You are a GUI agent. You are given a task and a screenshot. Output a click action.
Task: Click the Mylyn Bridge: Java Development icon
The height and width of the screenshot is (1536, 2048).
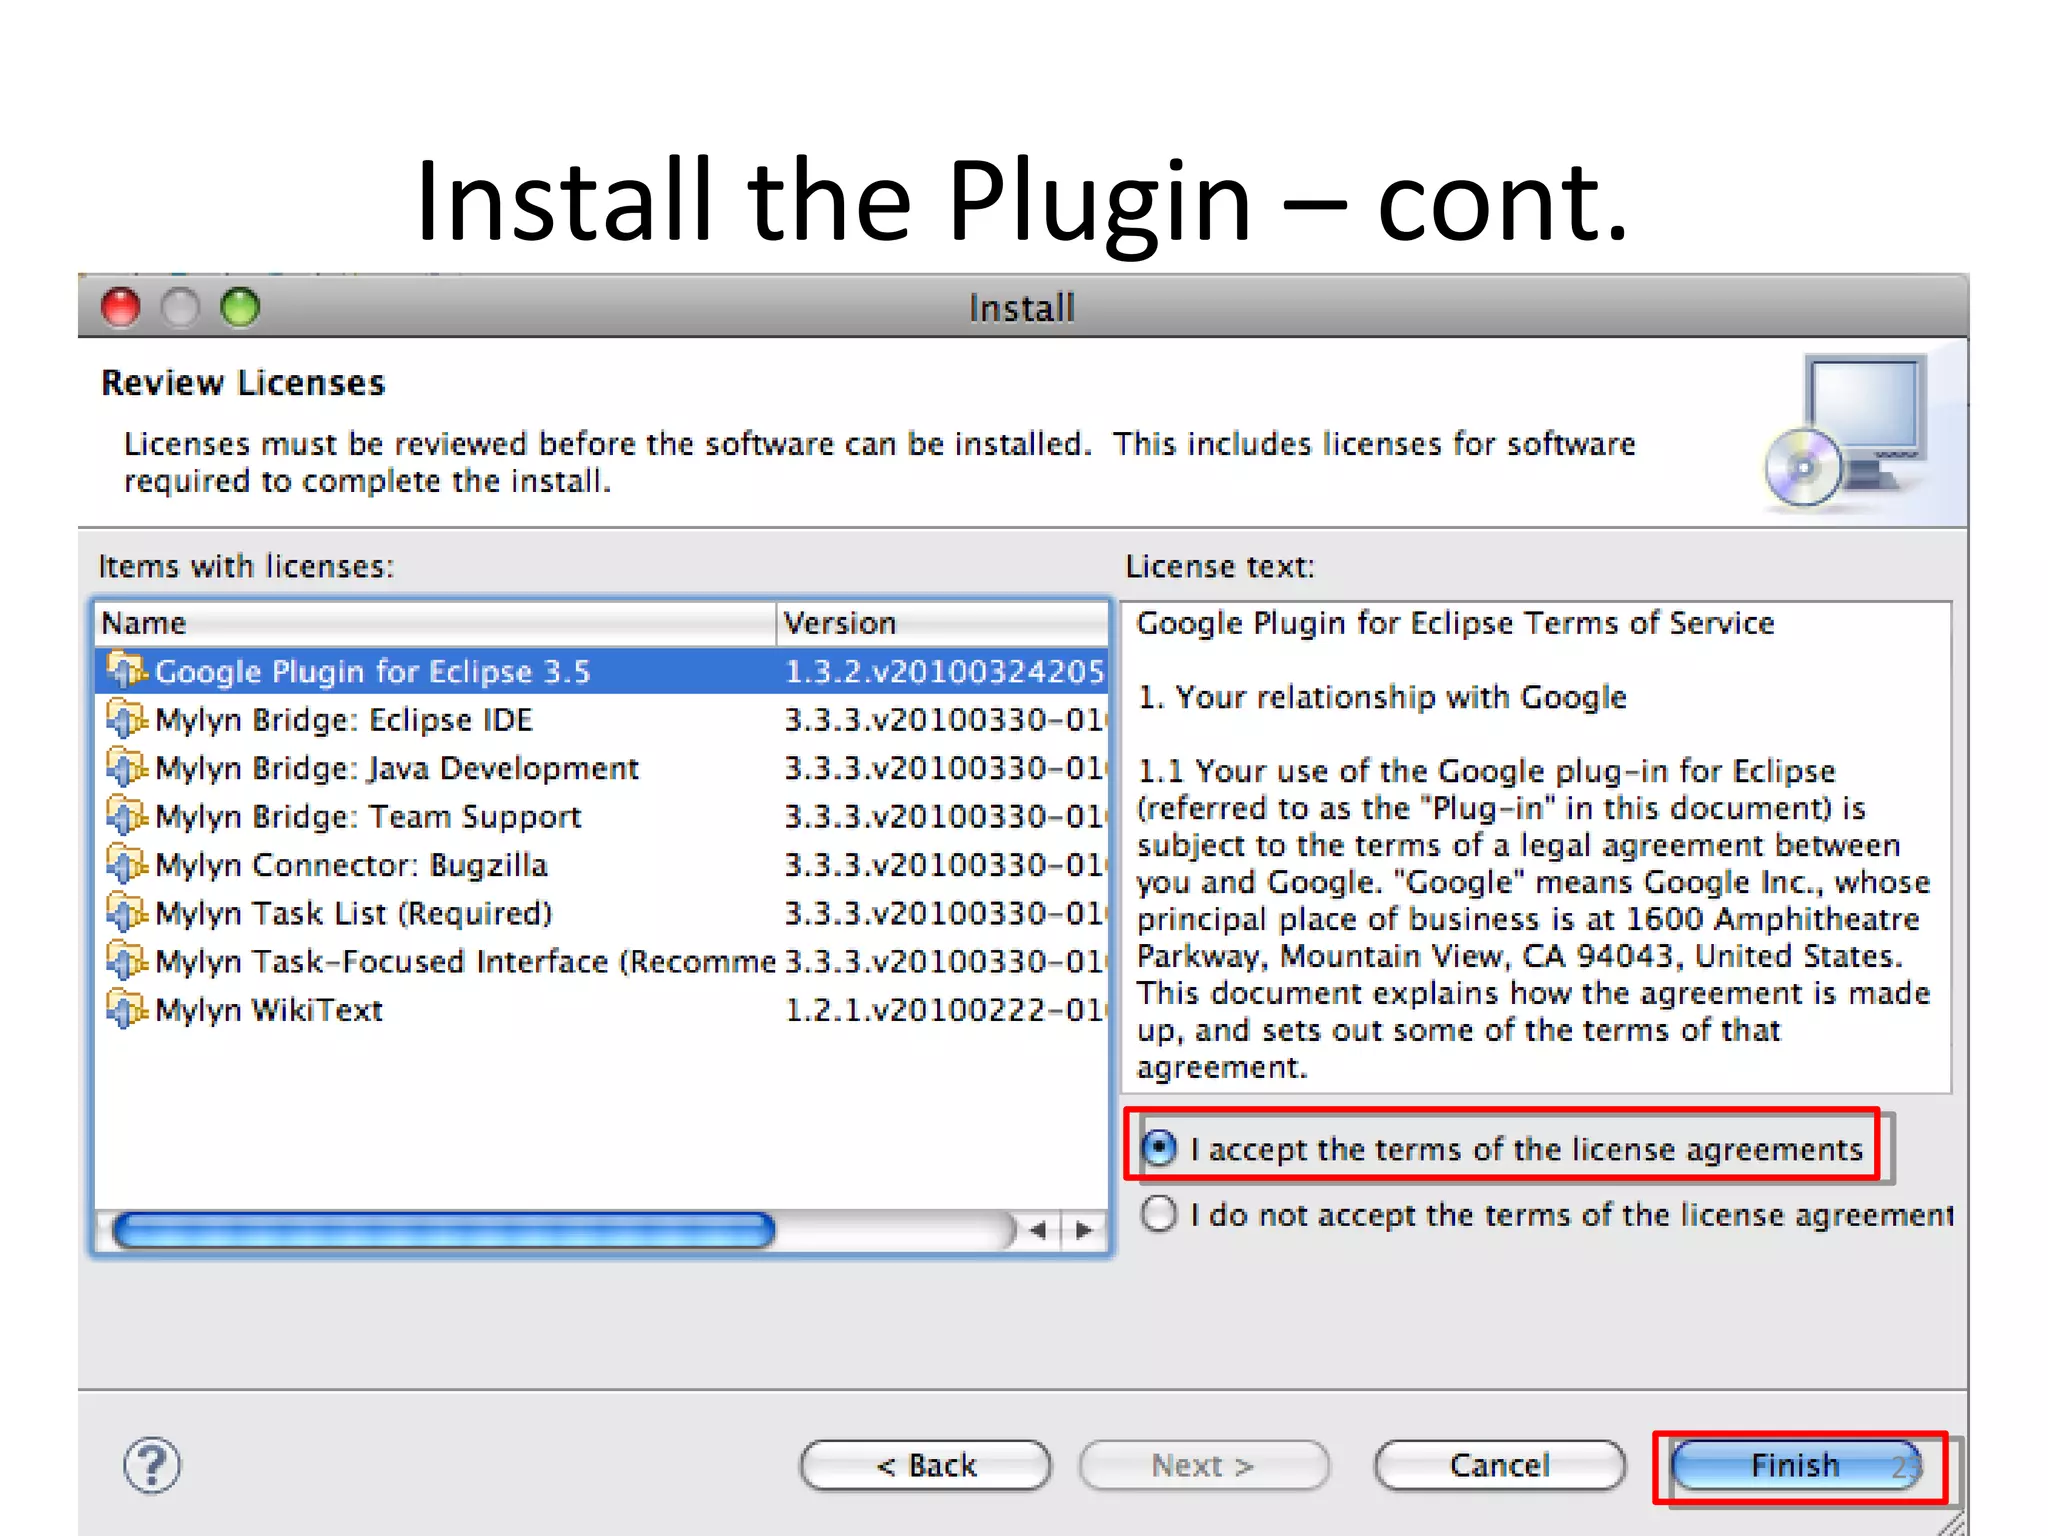click(x=126, y=766)
